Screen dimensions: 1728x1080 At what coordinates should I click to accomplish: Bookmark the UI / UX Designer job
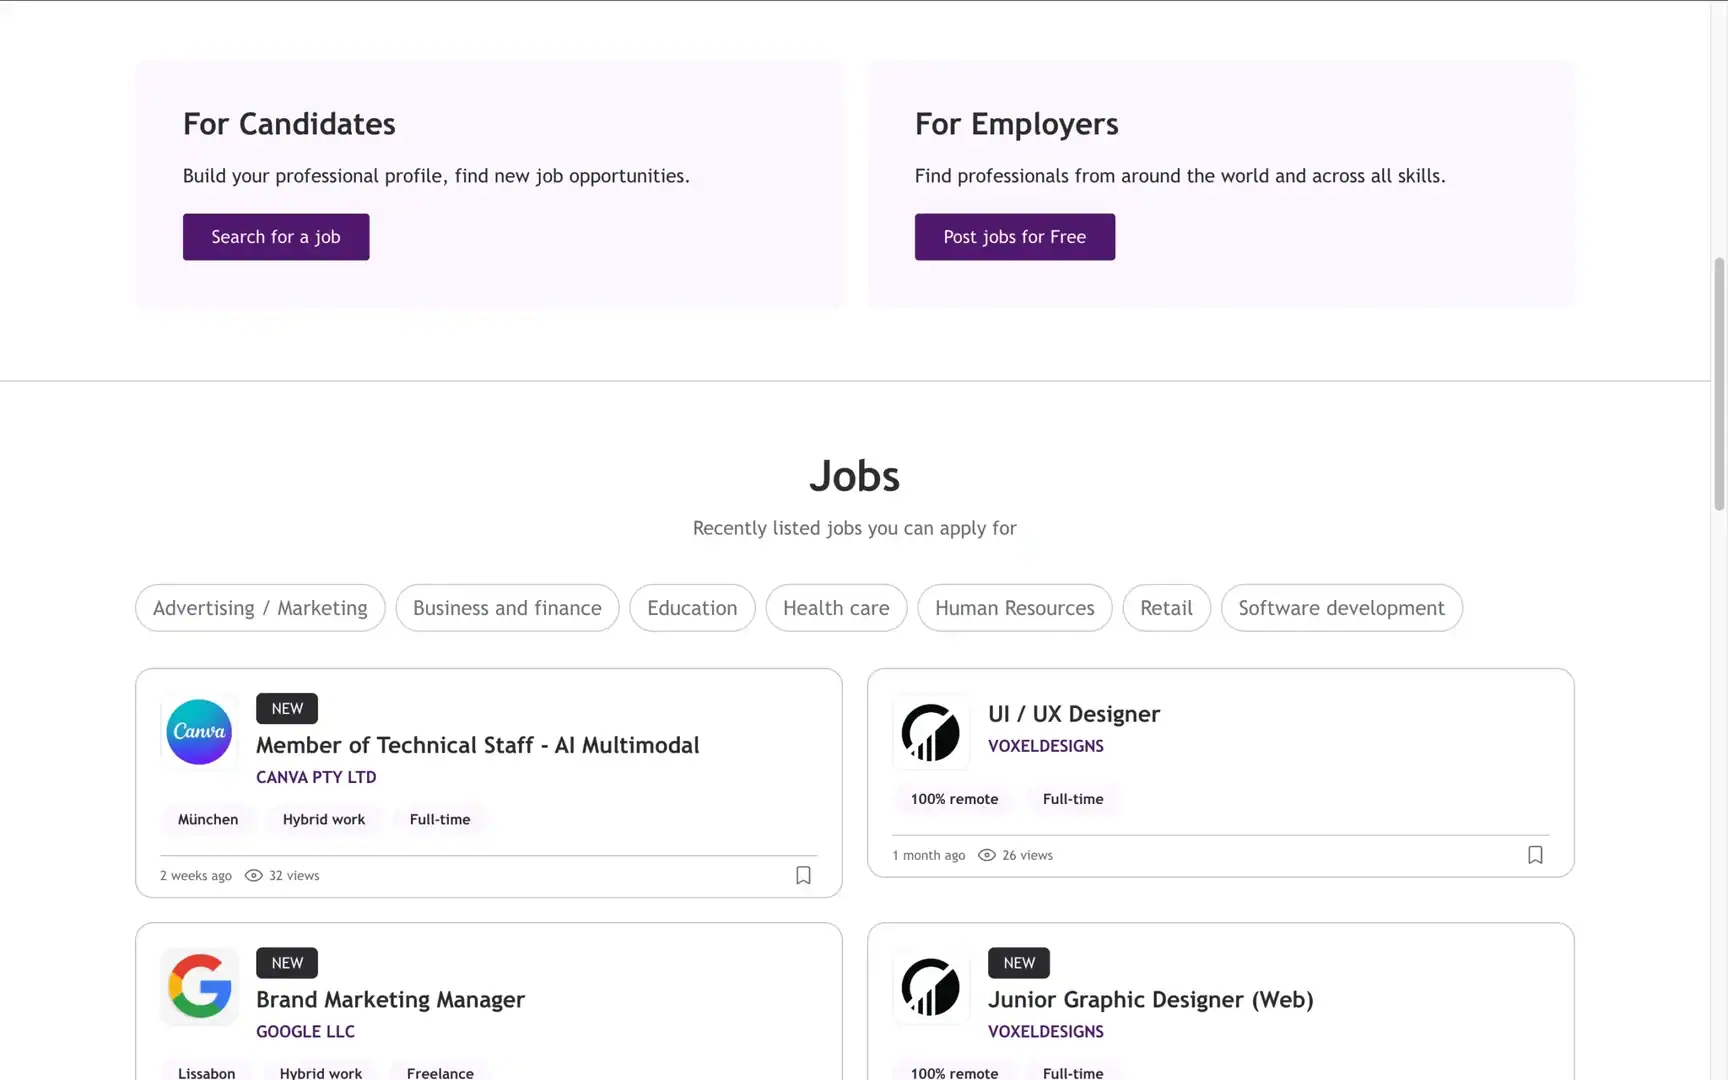click(1535, 855)
